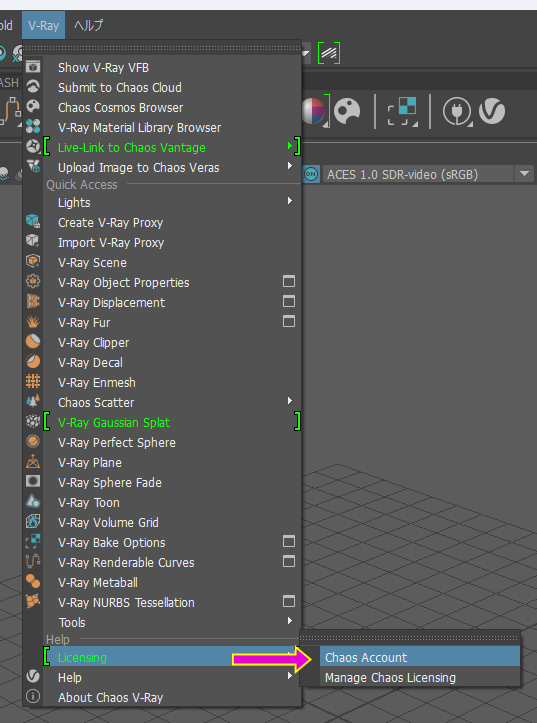This screenshot has height=723, width=537.
Task: Click the V-Ray logo shelf icon
Action: (x=492, y=111)
